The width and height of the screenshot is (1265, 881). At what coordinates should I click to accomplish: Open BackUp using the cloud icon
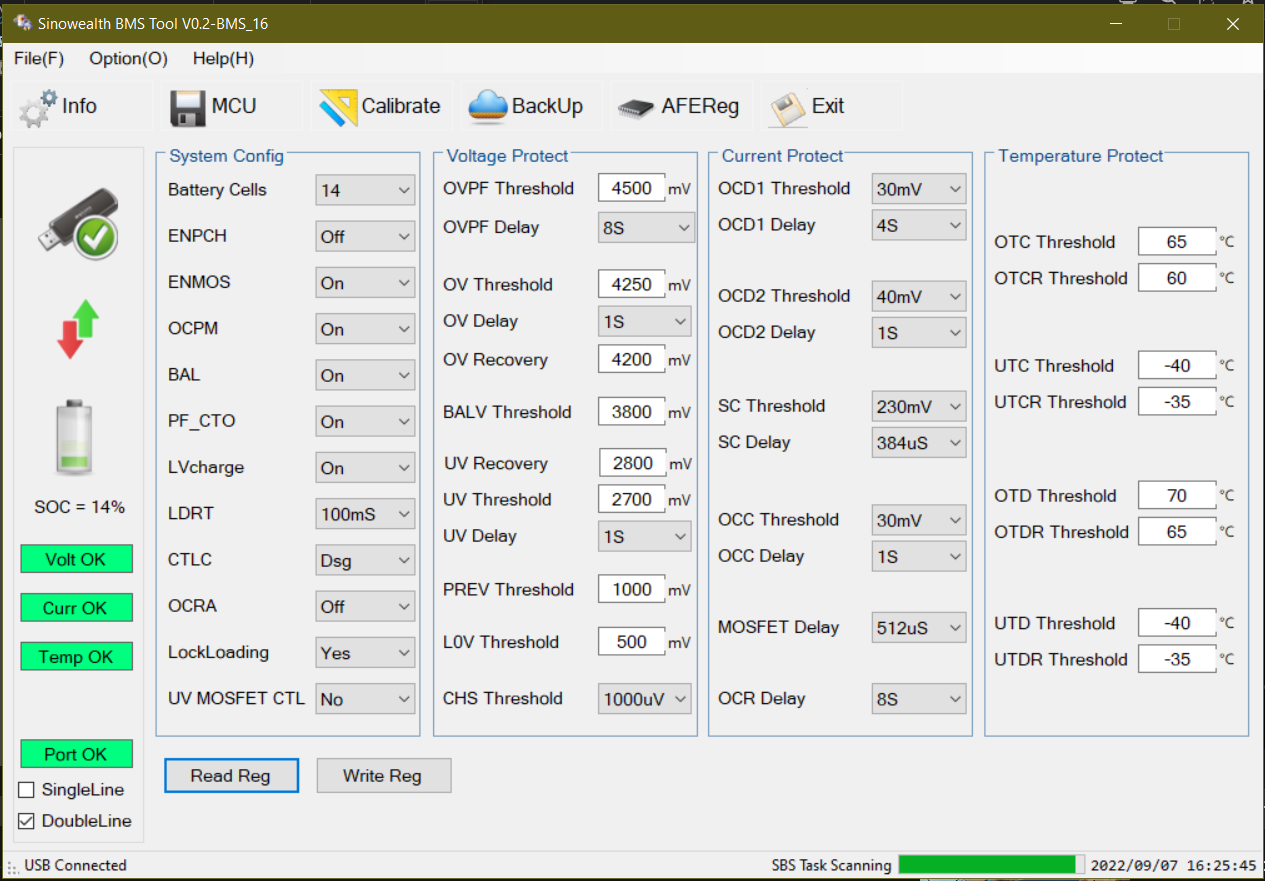(x=487, y=106)
